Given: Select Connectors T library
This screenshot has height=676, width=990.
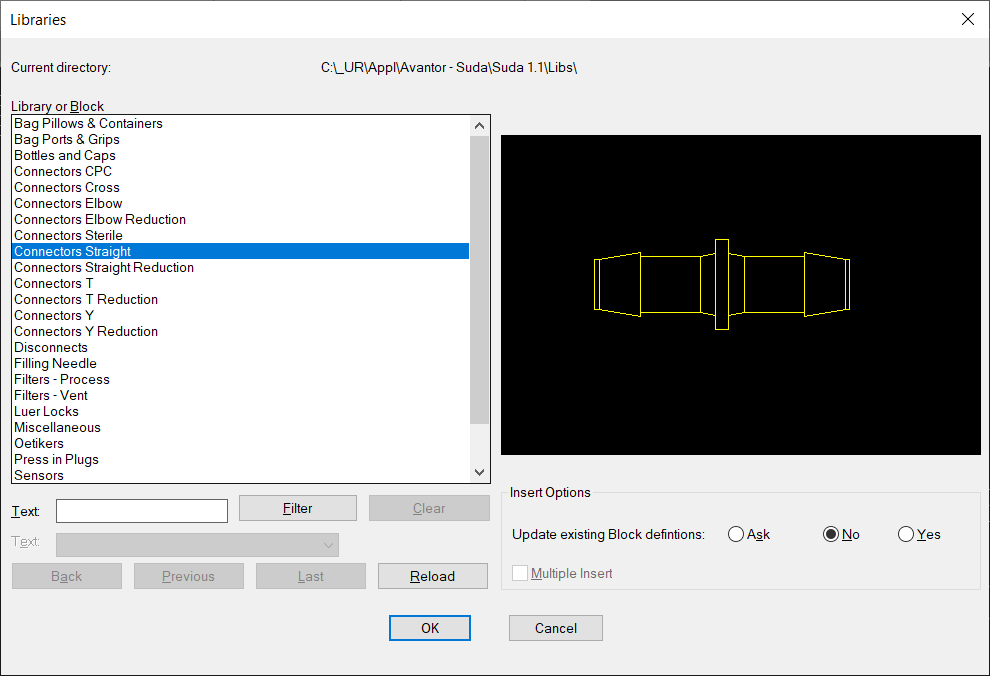Looking at the screenshot, I should 241,283.
